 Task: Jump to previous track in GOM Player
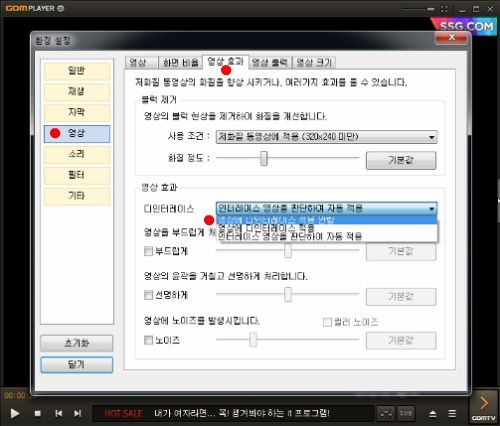pos(59,413)
